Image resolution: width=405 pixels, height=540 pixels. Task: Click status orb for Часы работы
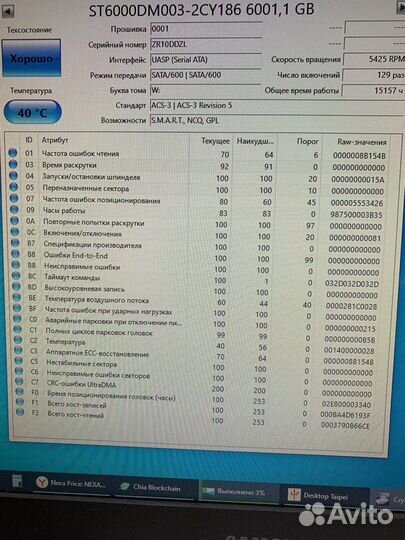coord(14,209)
